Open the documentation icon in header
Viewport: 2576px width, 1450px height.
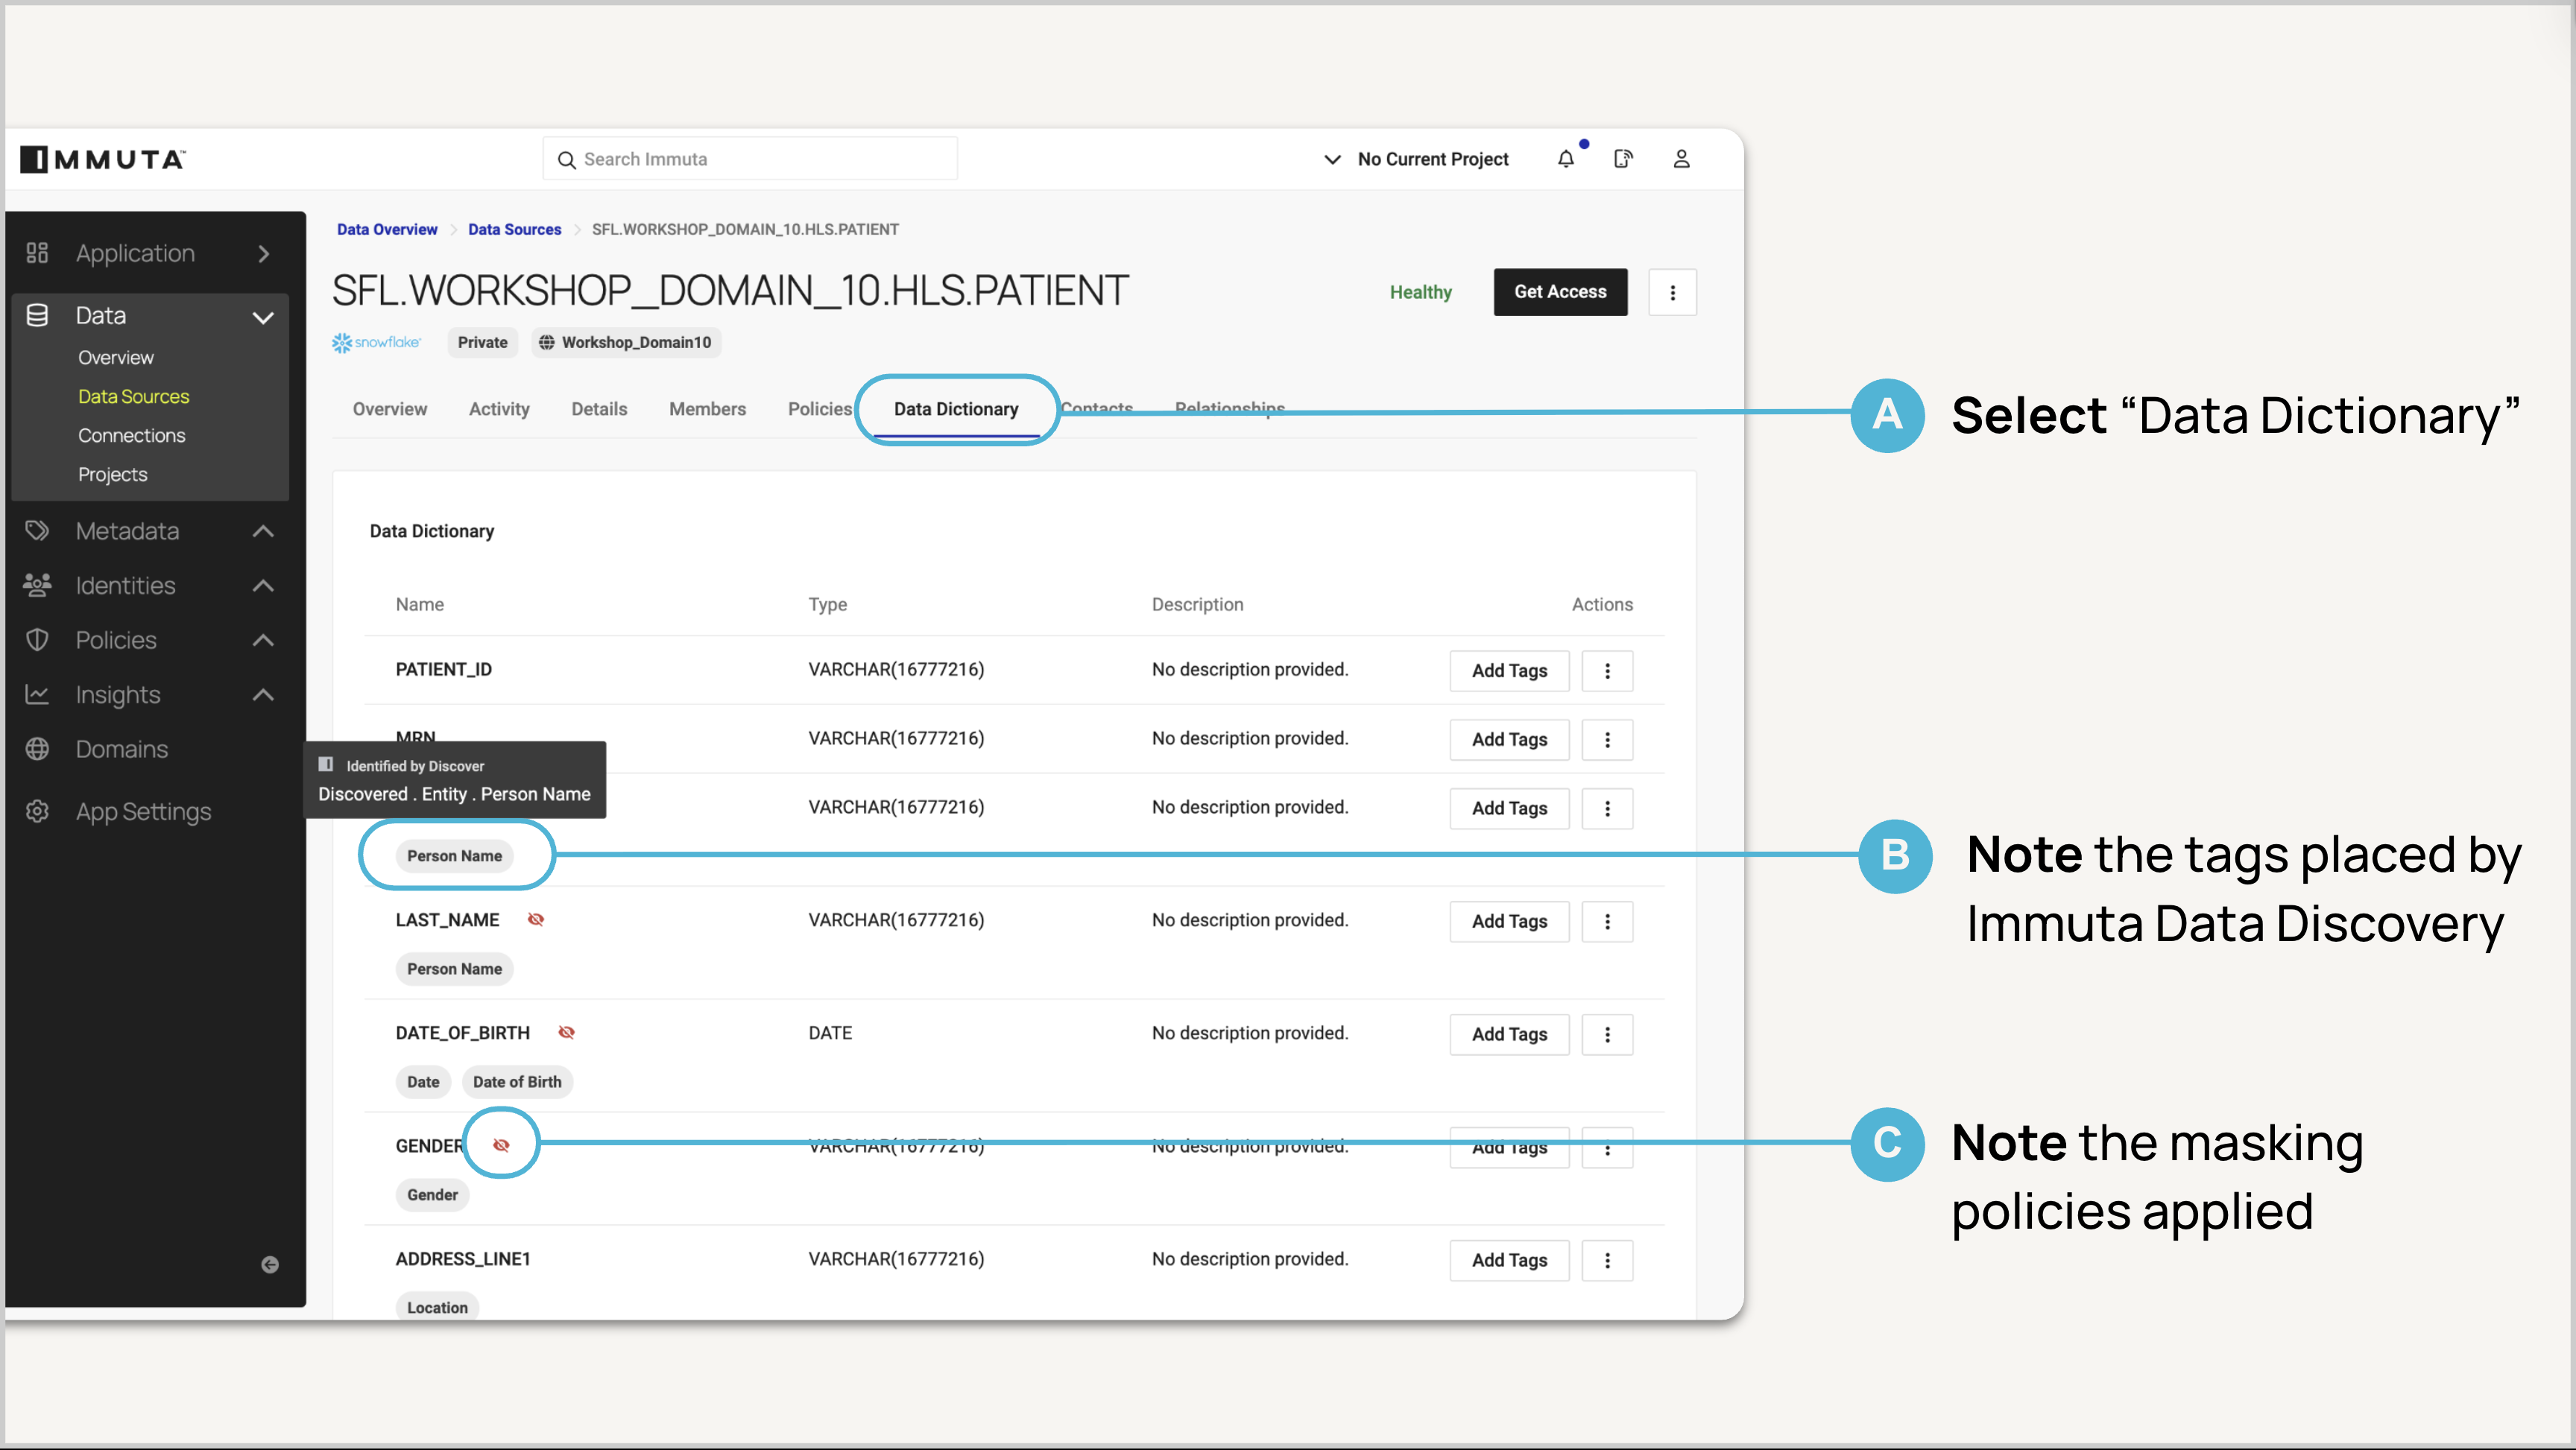point(1623,159)
